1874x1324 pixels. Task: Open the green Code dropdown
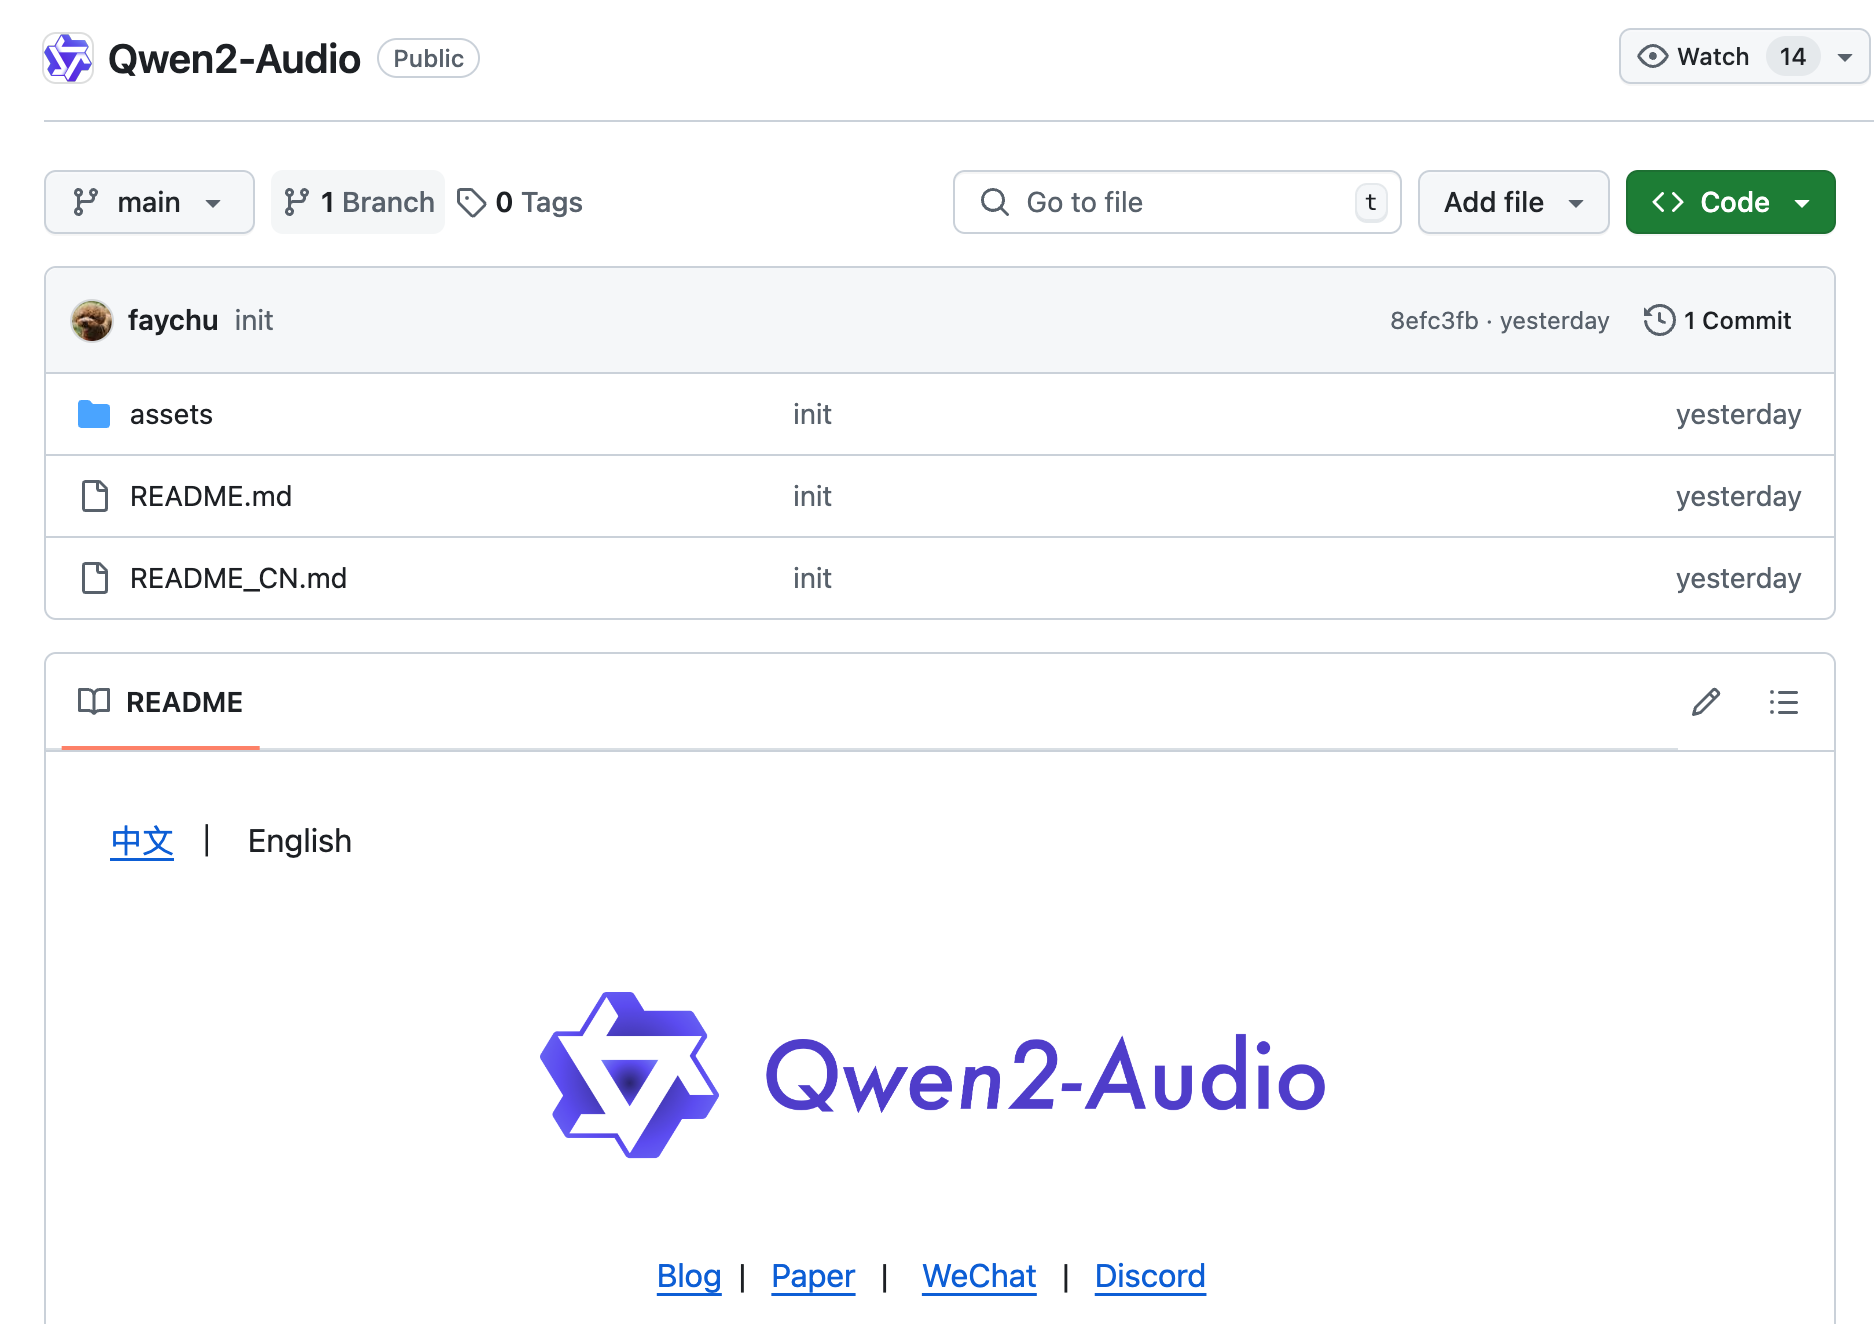click(1730, 202)
